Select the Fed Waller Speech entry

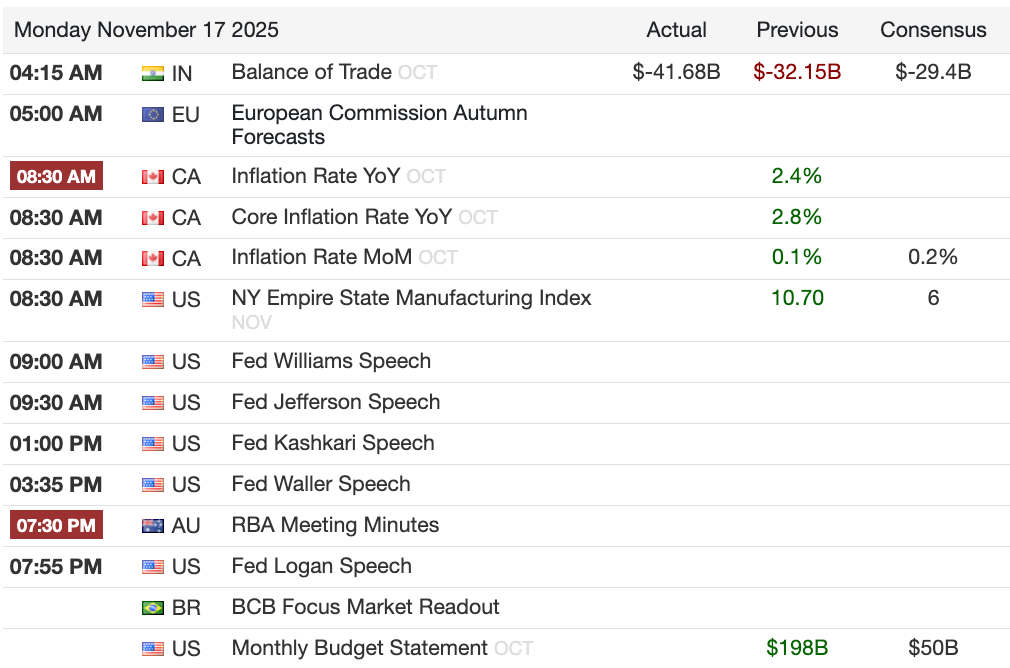click(x=320, y=484)
